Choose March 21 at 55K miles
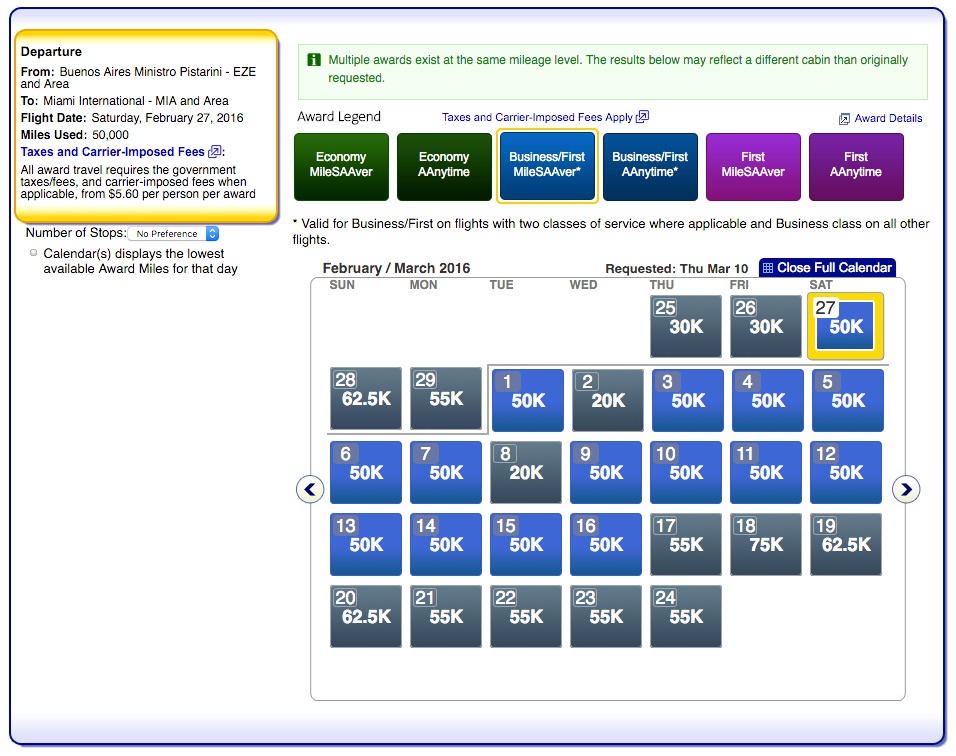 click(446, 616)
